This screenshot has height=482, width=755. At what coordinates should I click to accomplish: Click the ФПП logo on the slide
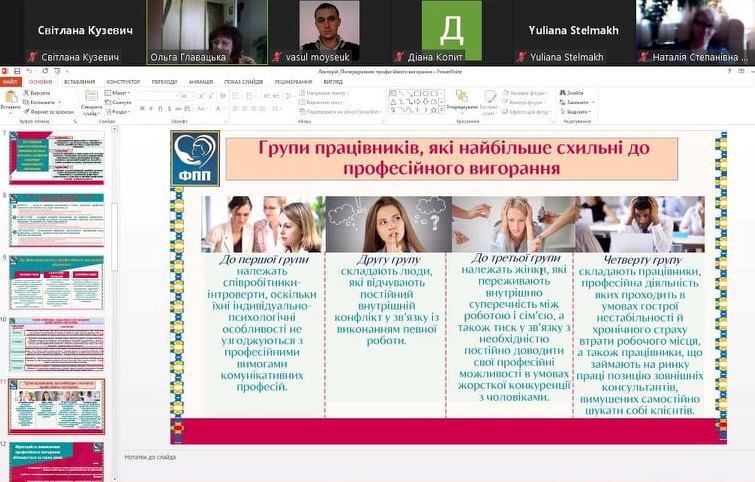(x=195, y=158)
